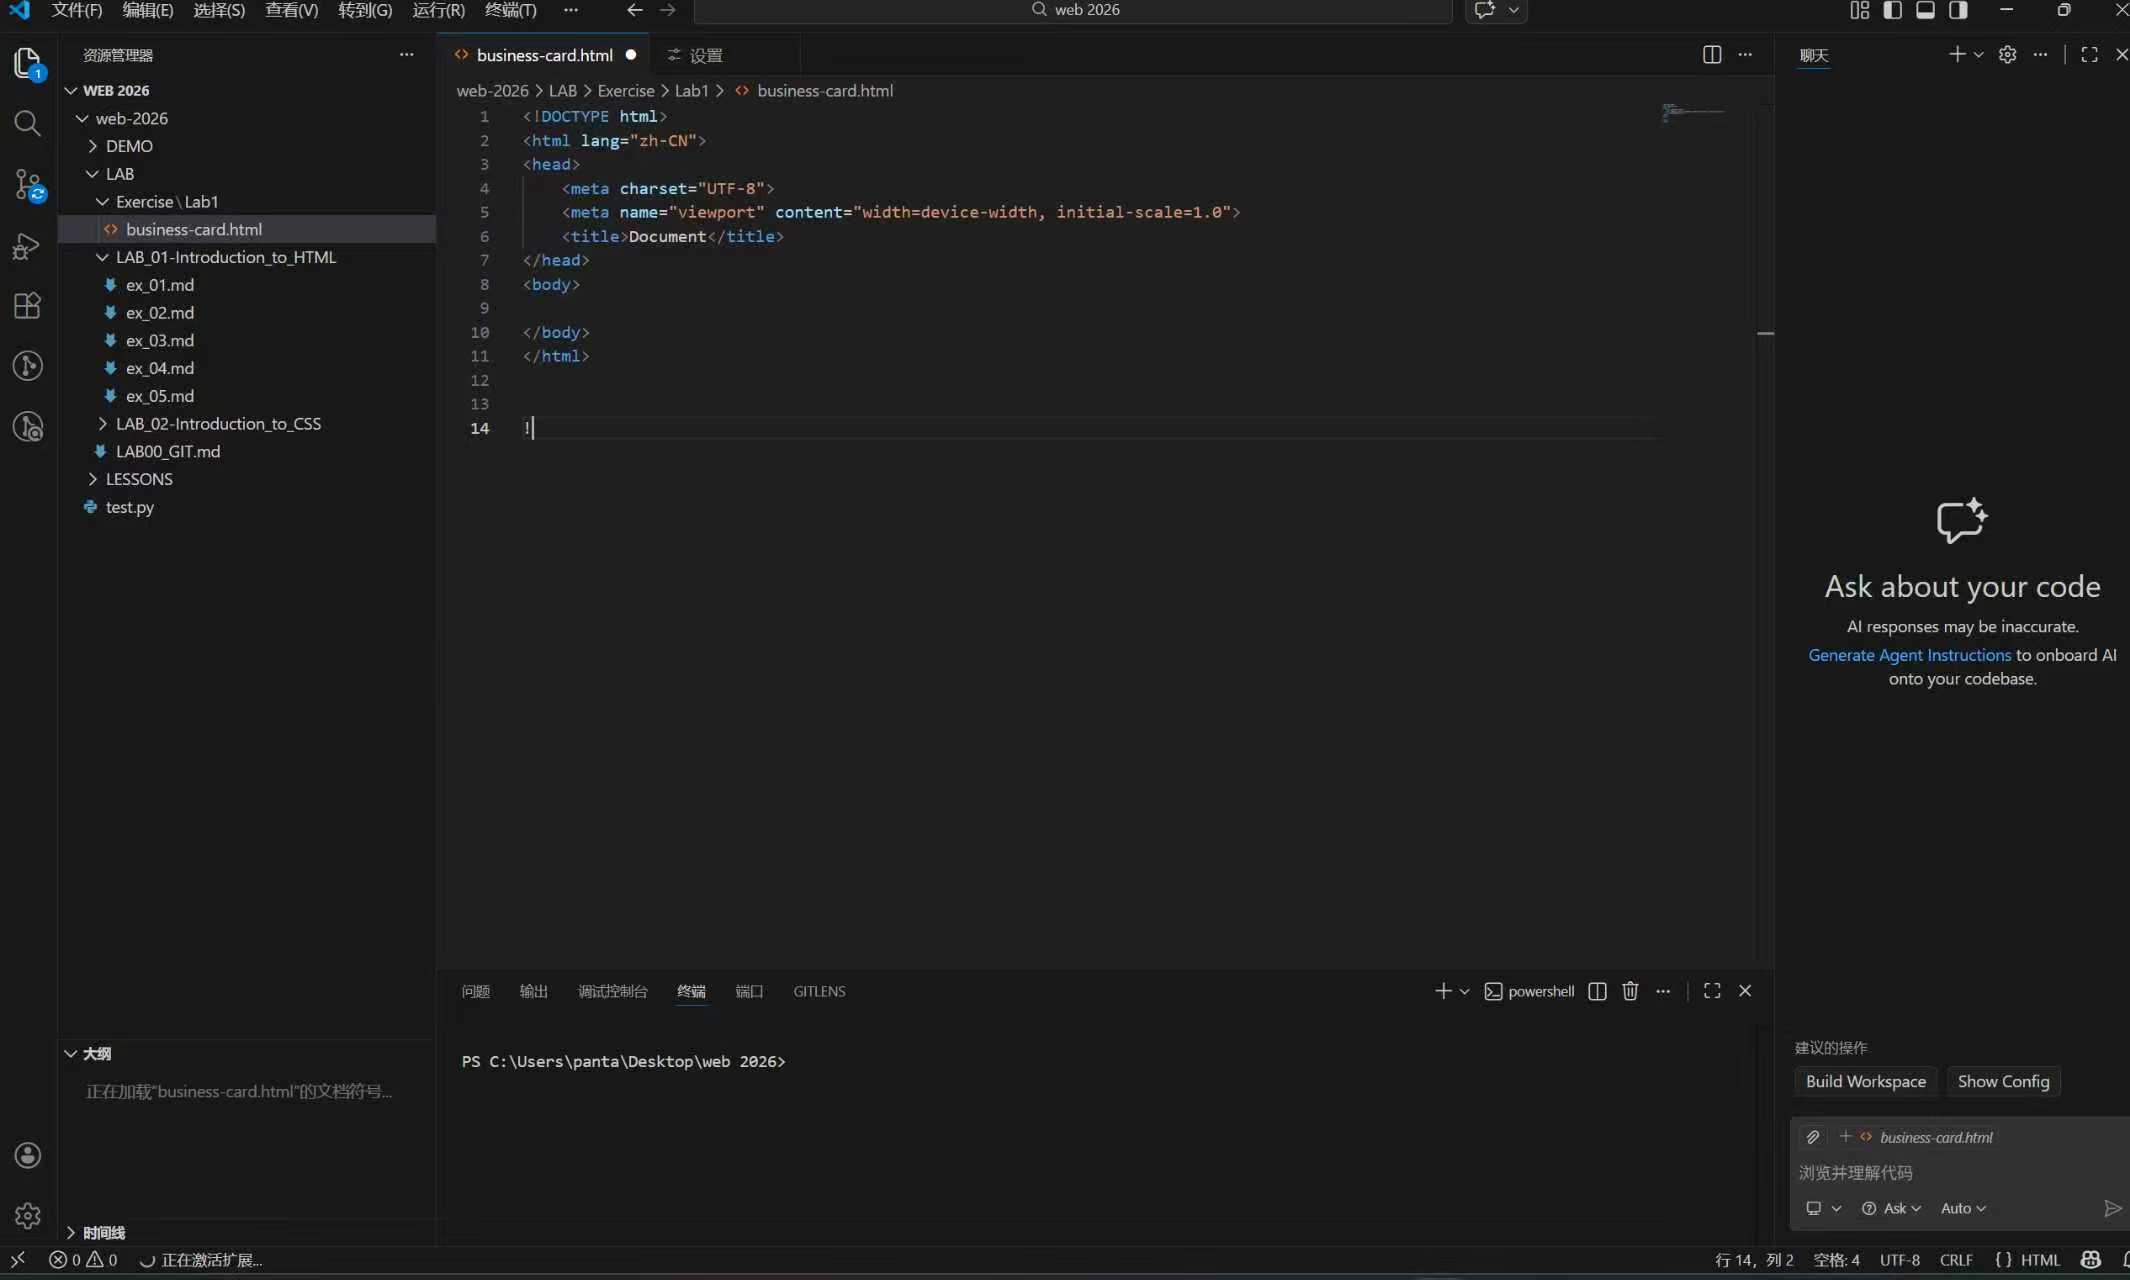Toggle the primary sidebar layout button
This screenshot has height=1280, width=2130.
coord(1892,10)
